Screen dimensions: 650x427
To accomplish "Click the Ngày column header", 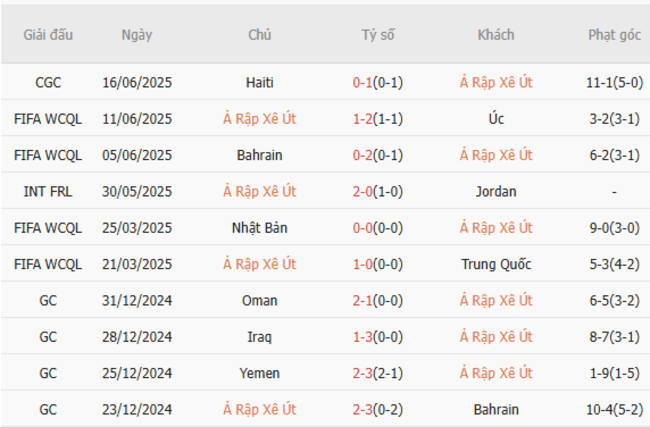I will (x=137, y=35).
